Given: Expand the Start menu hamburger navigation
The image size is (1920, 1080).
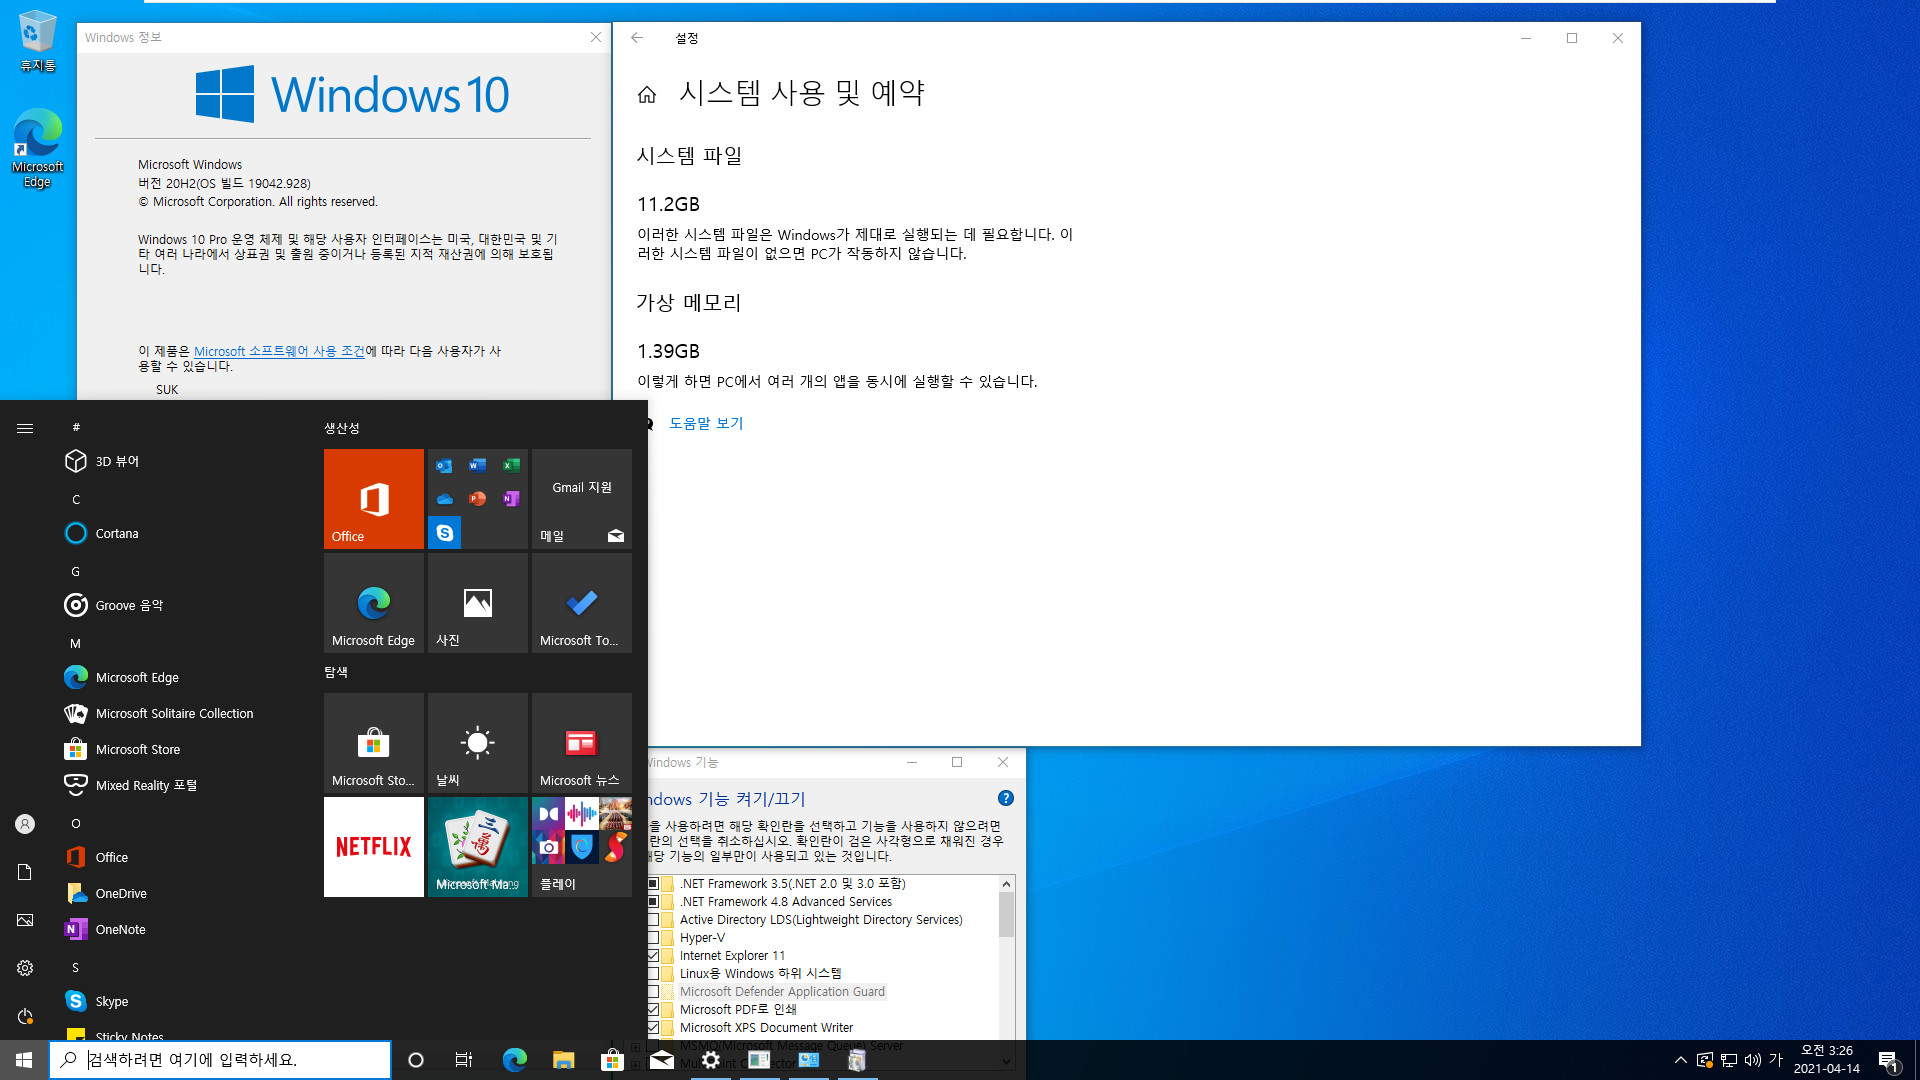Looking at the screenshot, I should [25, 428].
